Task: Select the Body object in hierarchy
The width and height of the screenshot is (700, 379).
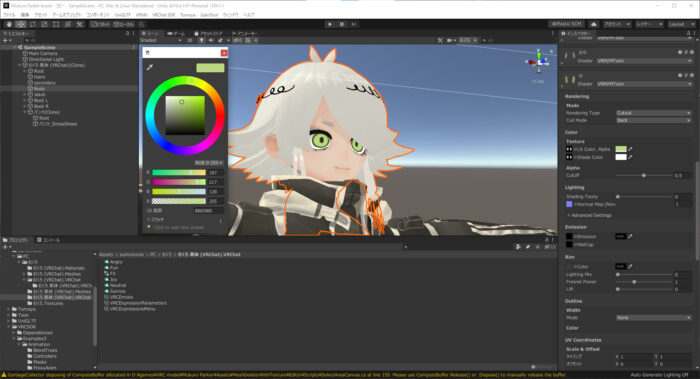Action: (39, 88)
